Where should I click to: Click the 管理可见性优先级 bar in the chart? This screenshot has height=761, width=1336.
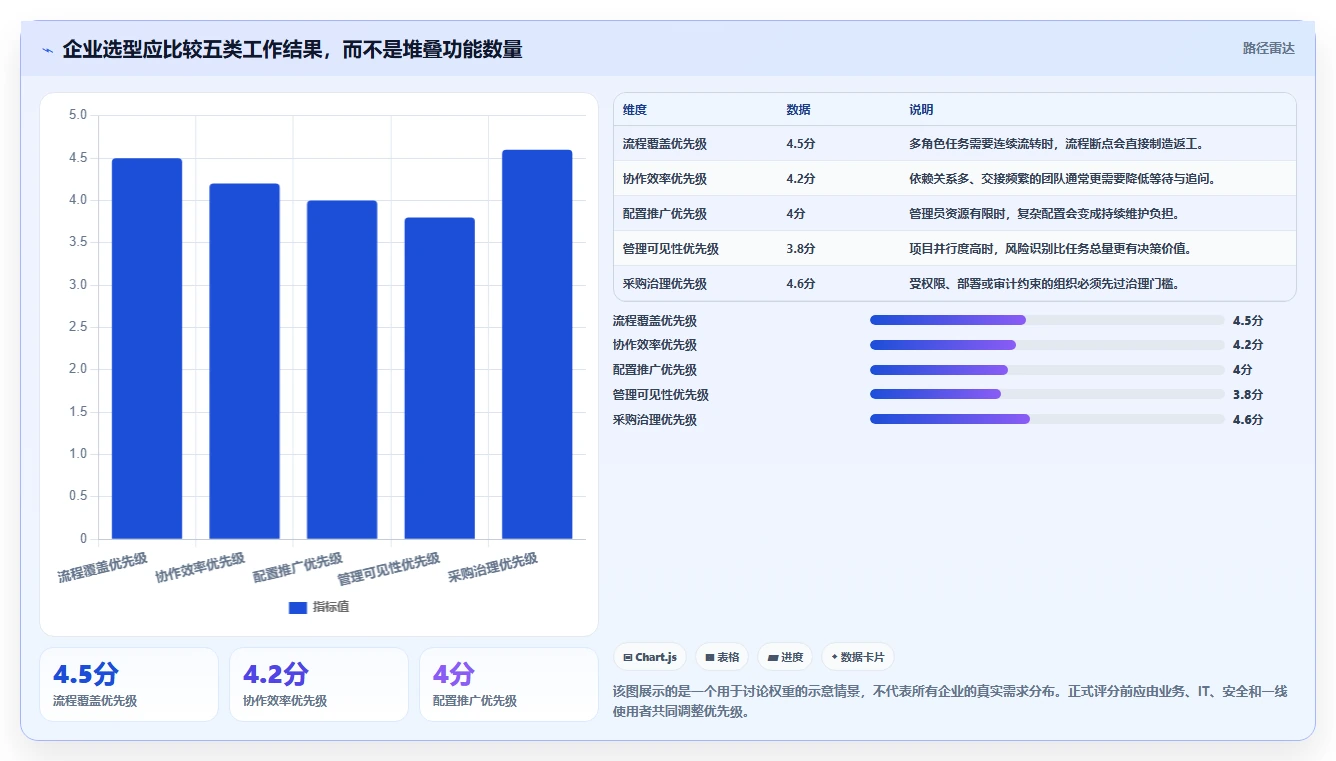tap(440, 378)
